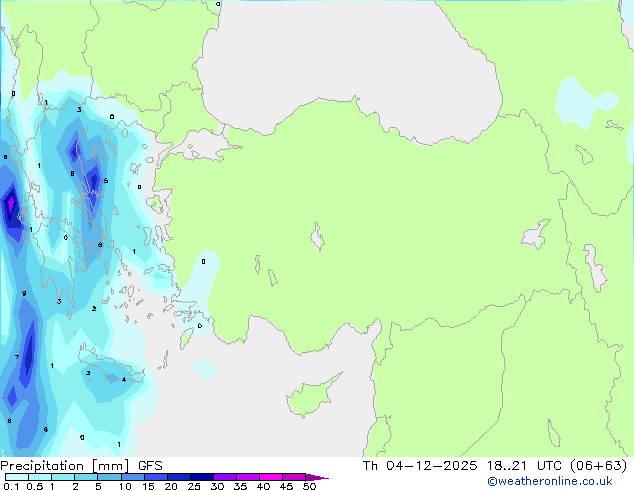
Task: Click the legend label '15'
Action: (148, 486)
